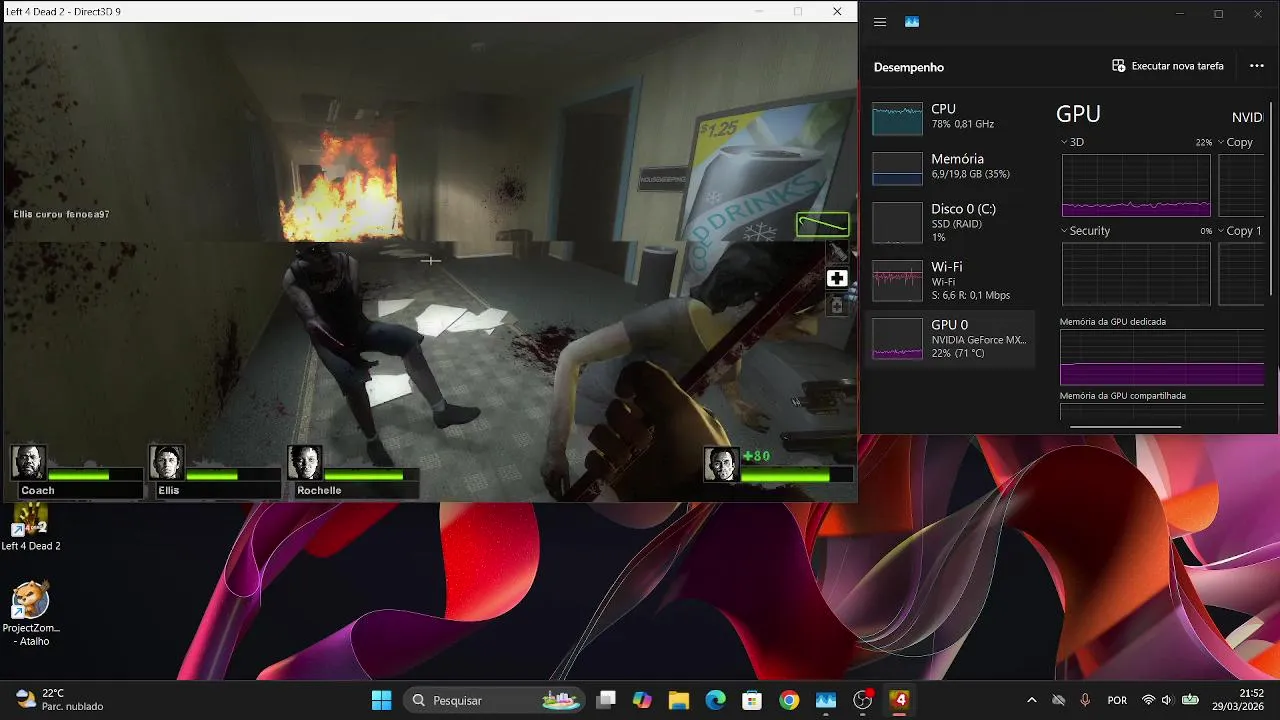The image size is (1280, 720).
Task: Select the Wi-Fi performance entry
Action: (952, 280)
